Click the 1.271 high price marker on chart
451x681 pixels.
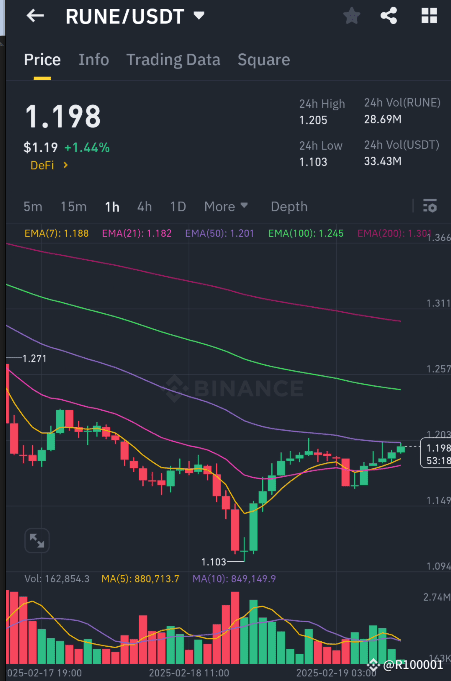click(x=34, y=358)
